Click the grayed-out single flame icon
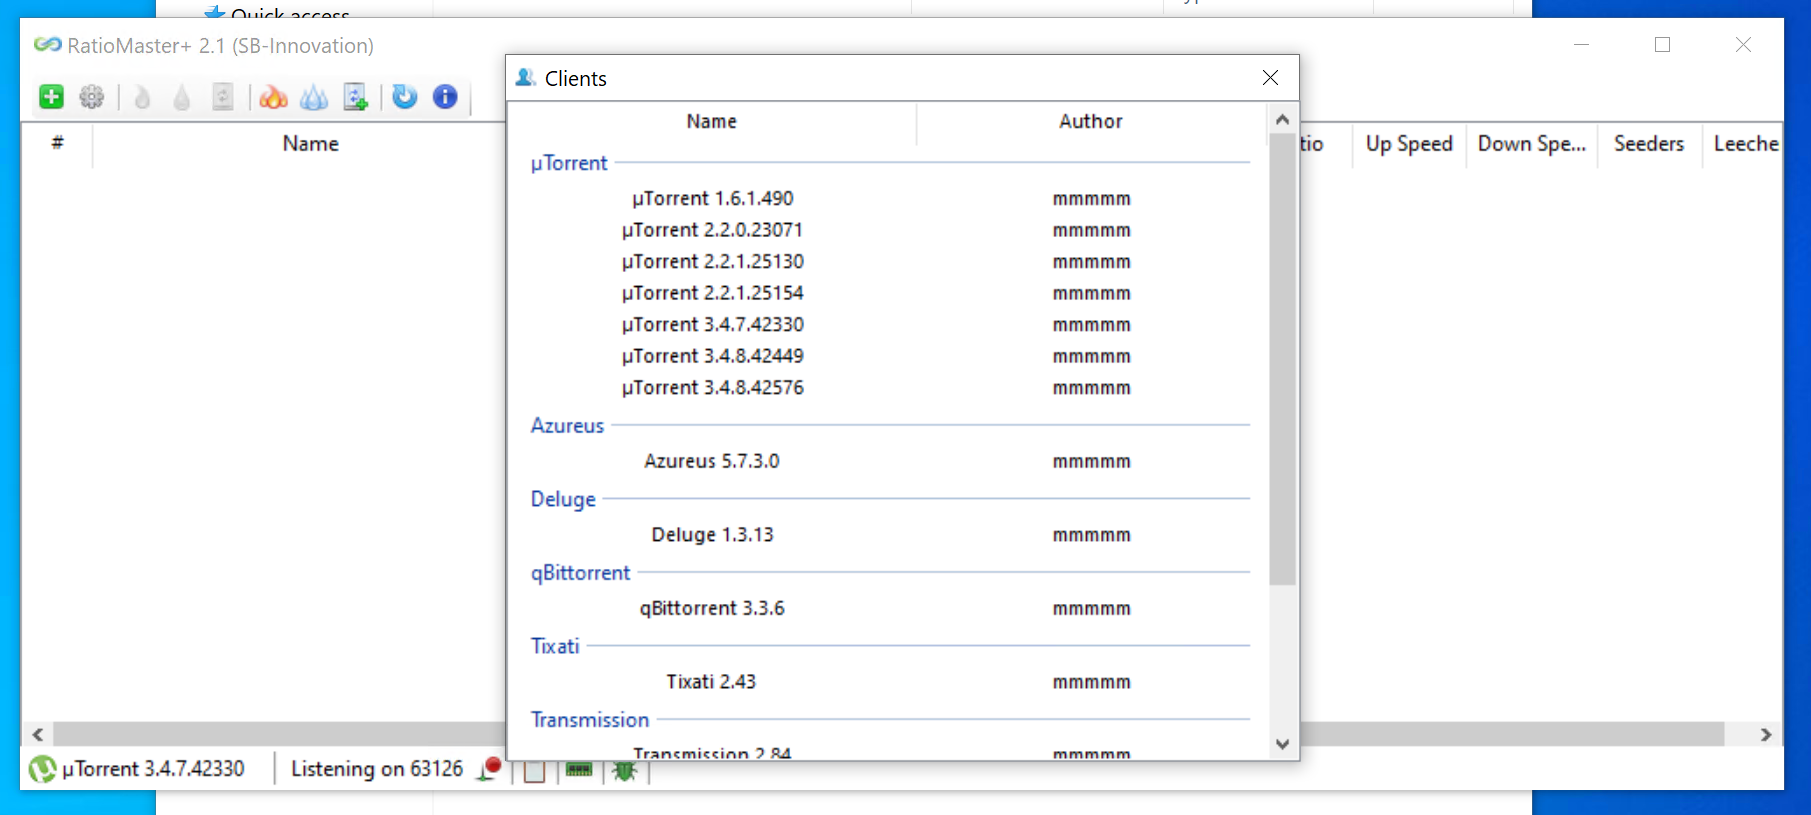 click(x=142, y=97)
